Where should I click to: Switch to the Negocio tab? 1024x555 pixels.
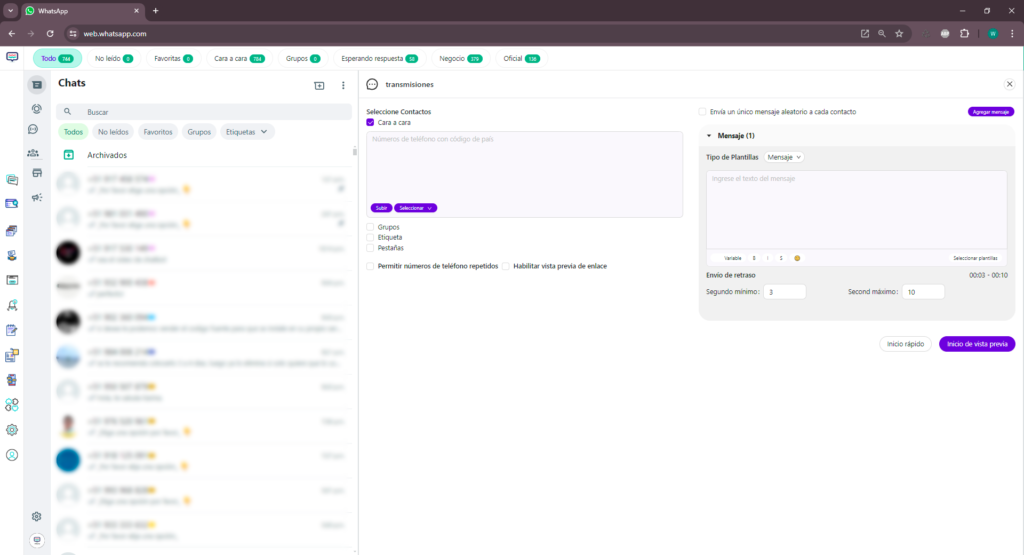460,59
